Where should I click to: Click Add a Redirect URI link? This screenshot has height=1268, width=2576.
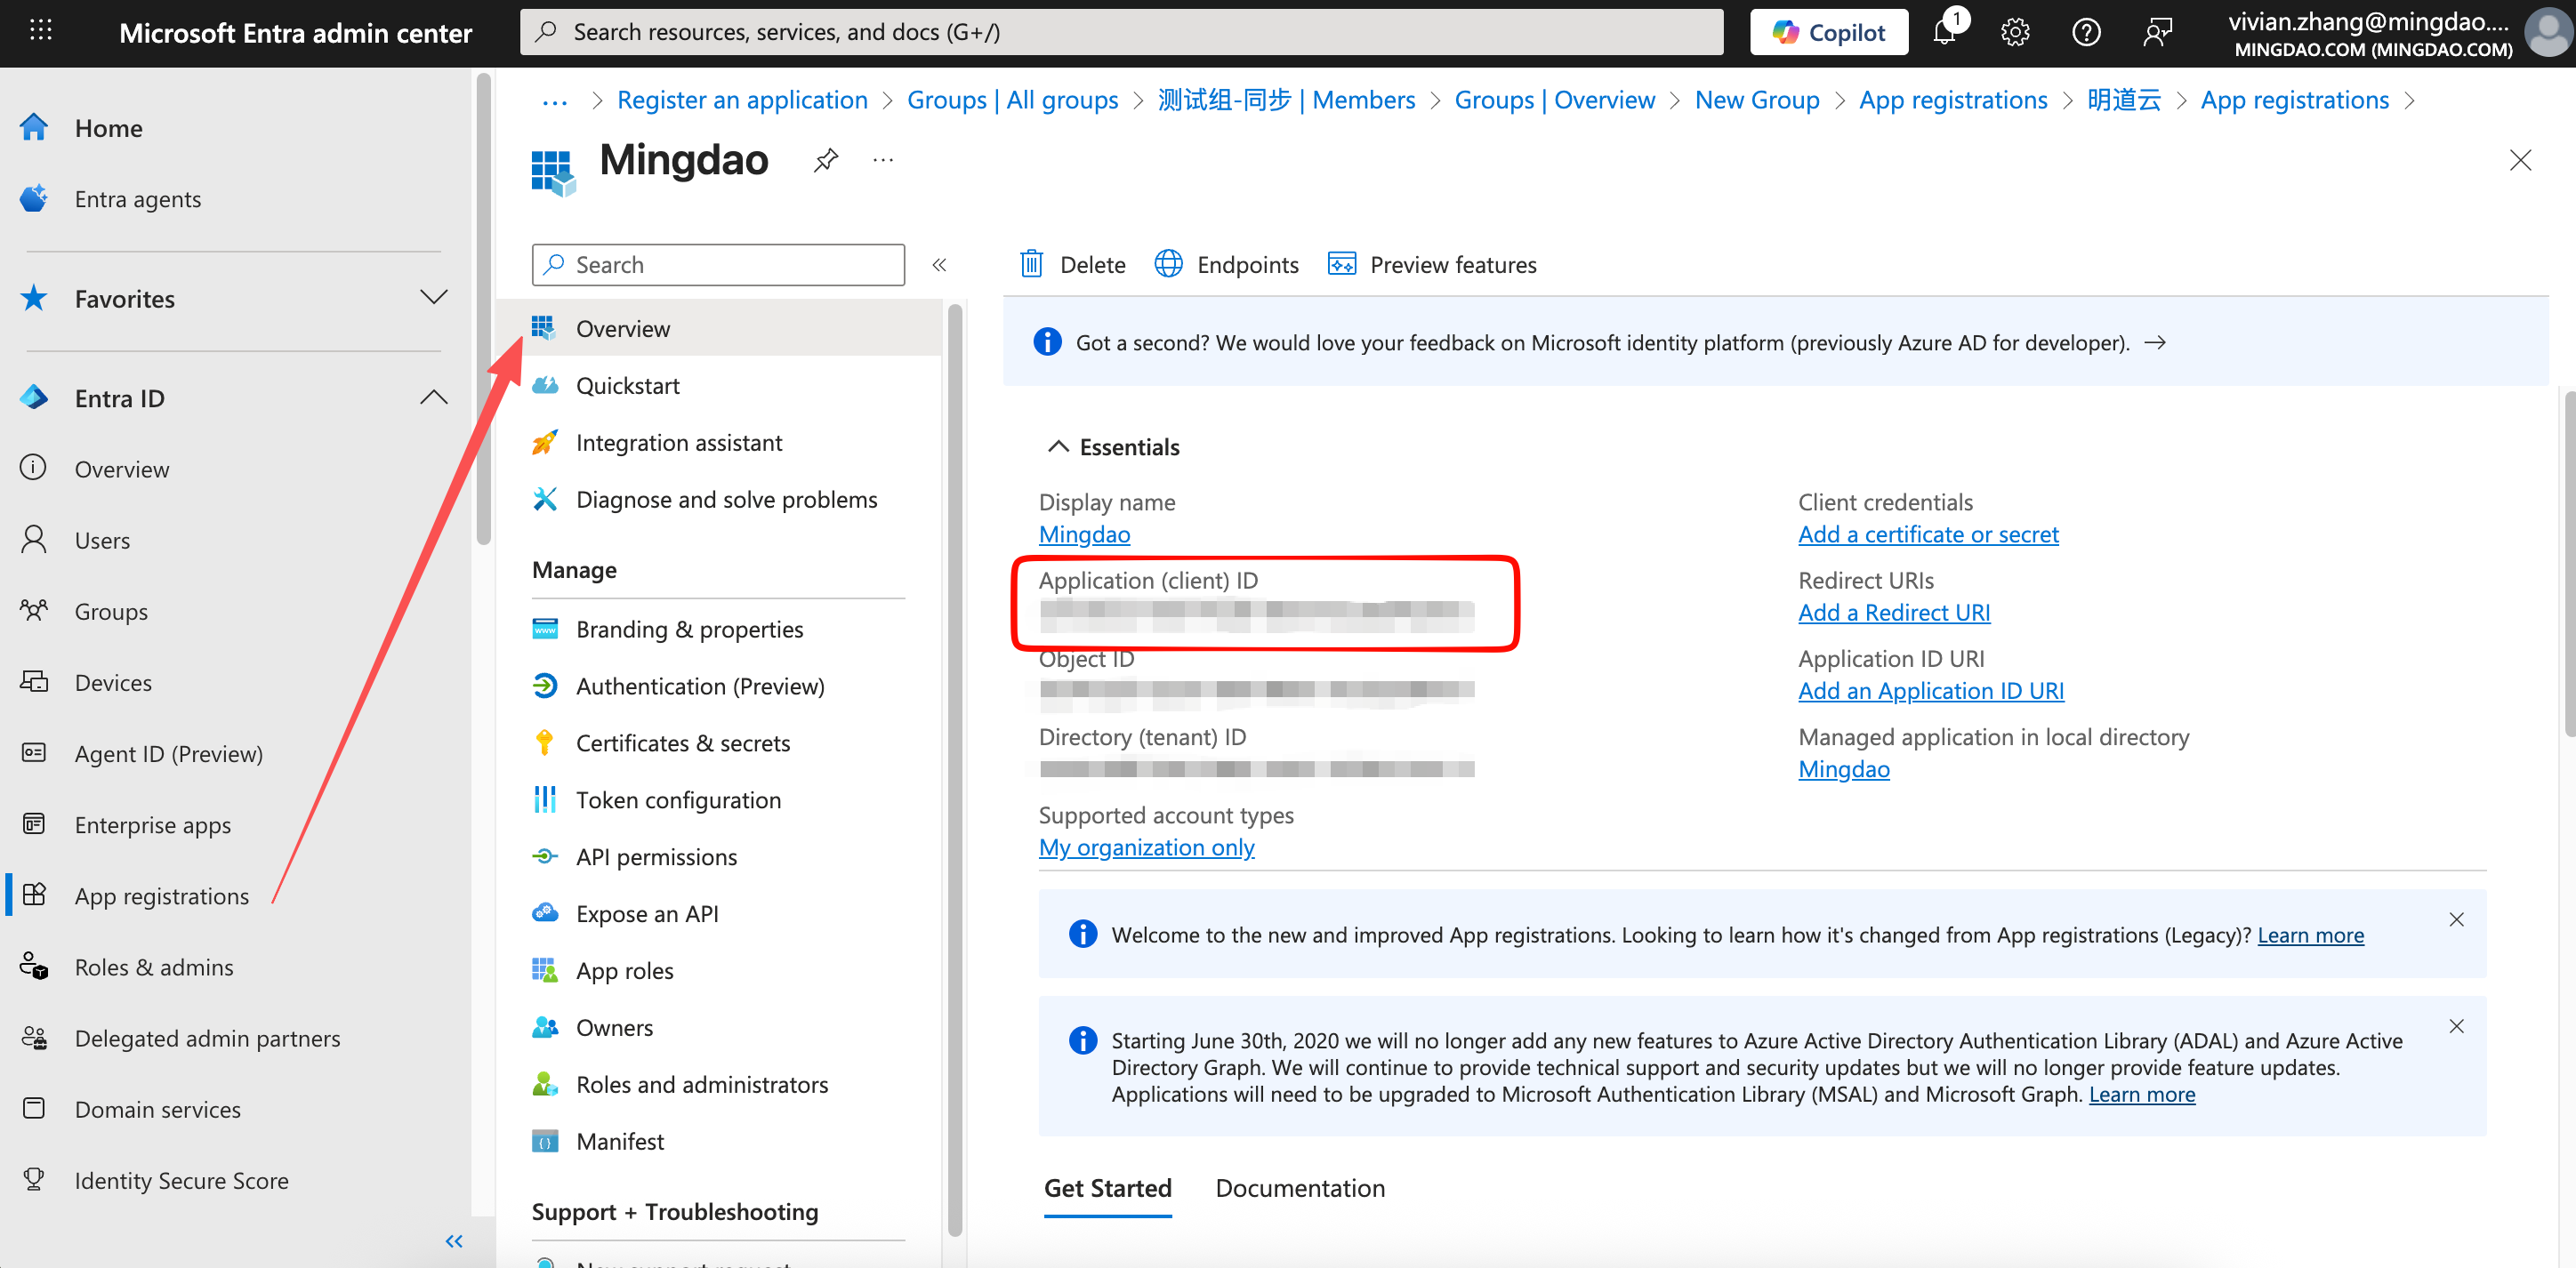coord(1894,612)
